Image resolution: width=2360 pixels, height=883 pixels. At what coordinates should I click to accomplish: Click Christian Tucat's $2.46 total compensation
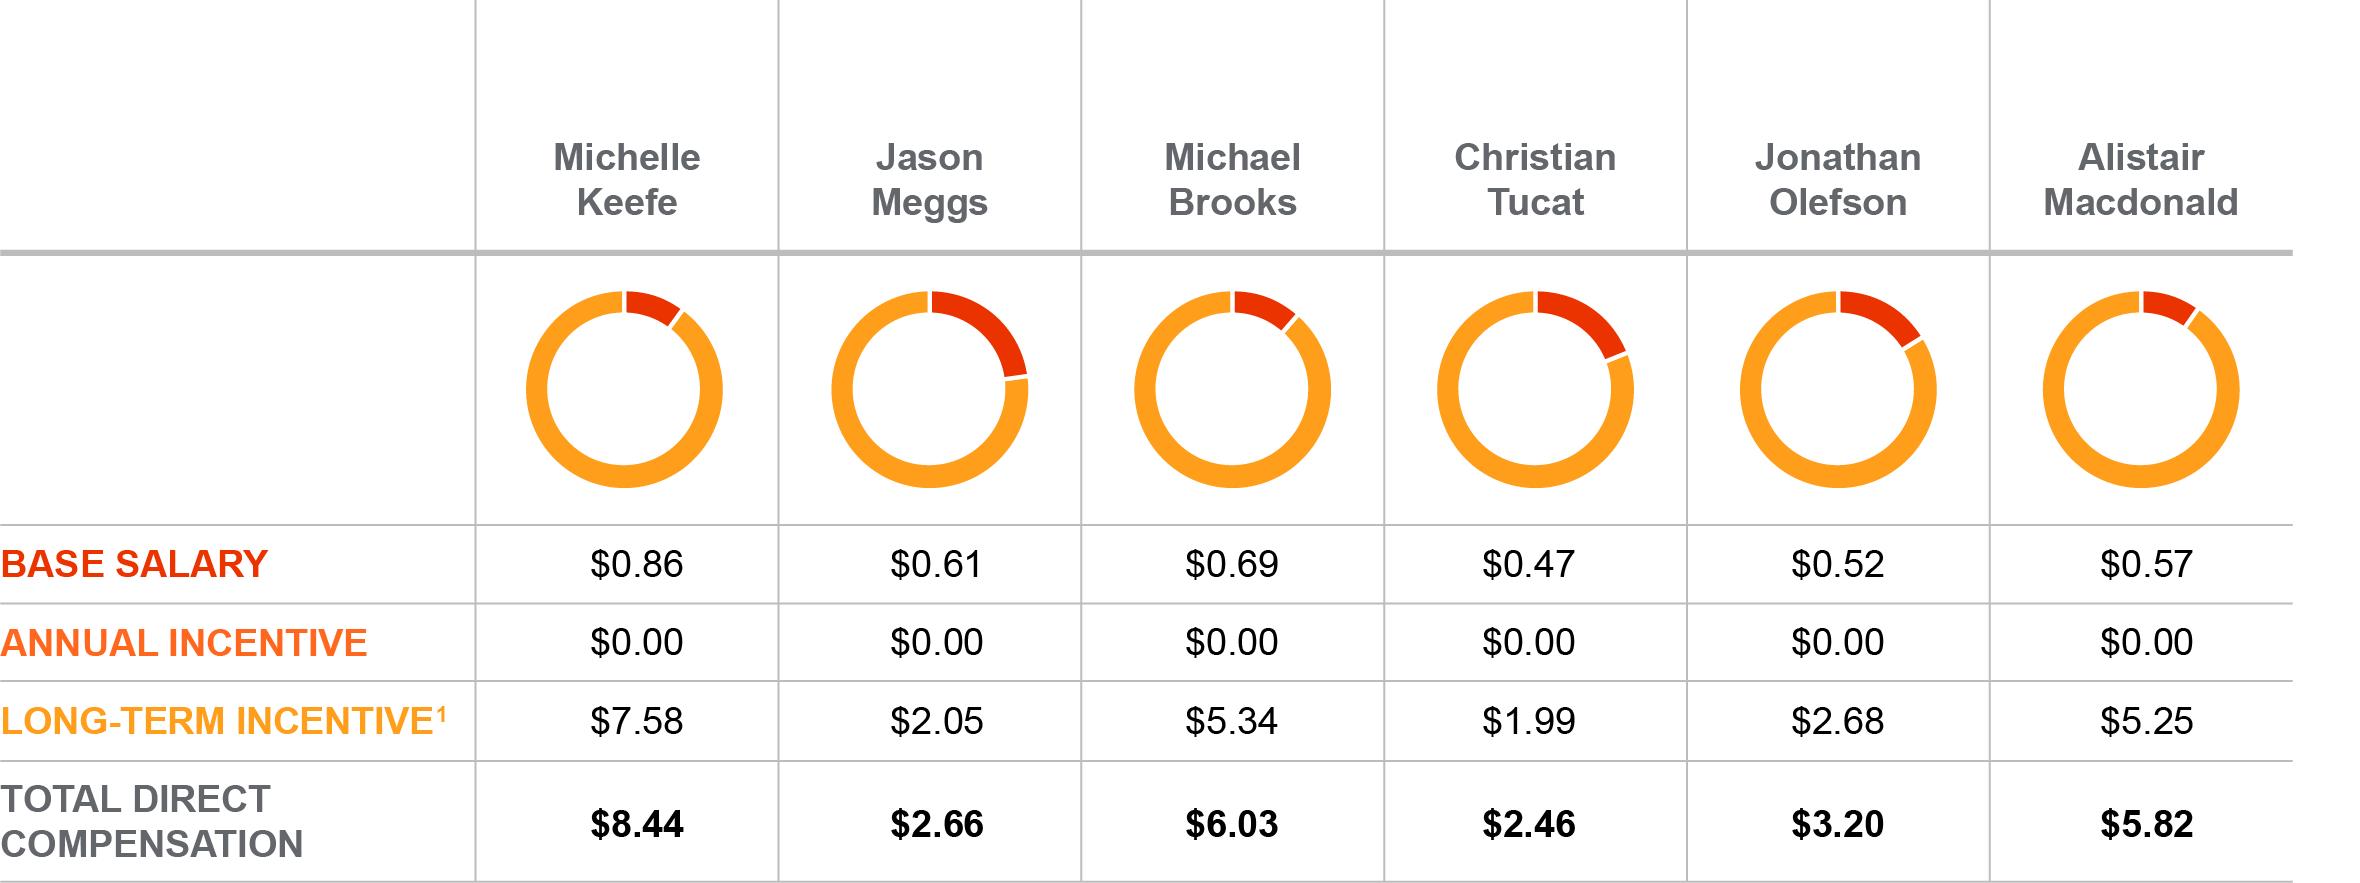point(1529,824)
